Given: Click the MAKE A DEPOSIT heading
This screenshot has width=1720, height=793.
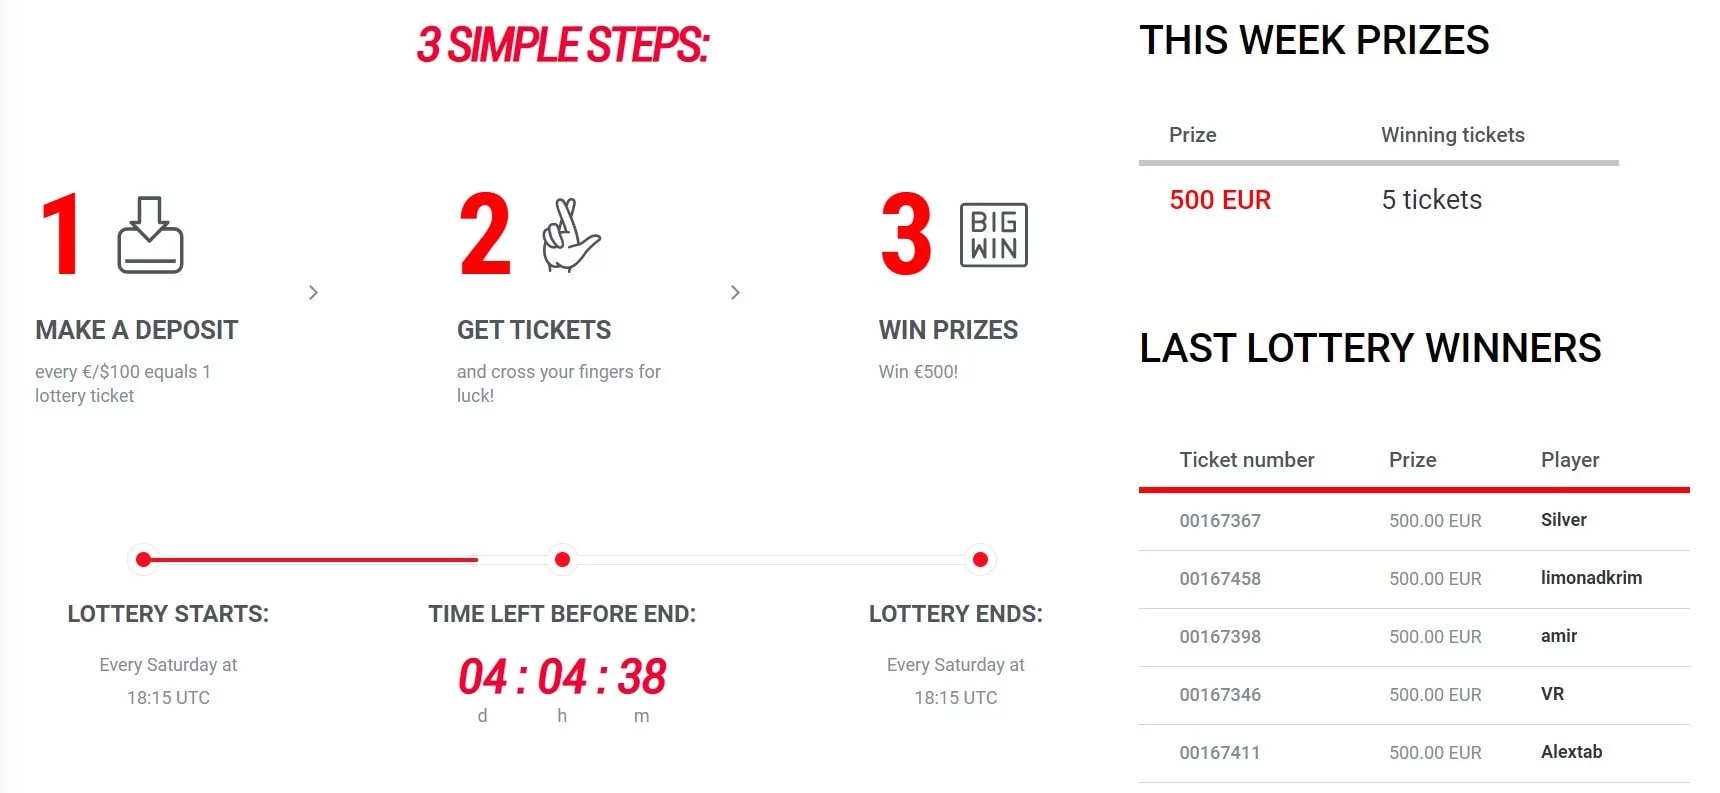Looking at the screenshot, I should pyautogui.click(x=137, y=330).
